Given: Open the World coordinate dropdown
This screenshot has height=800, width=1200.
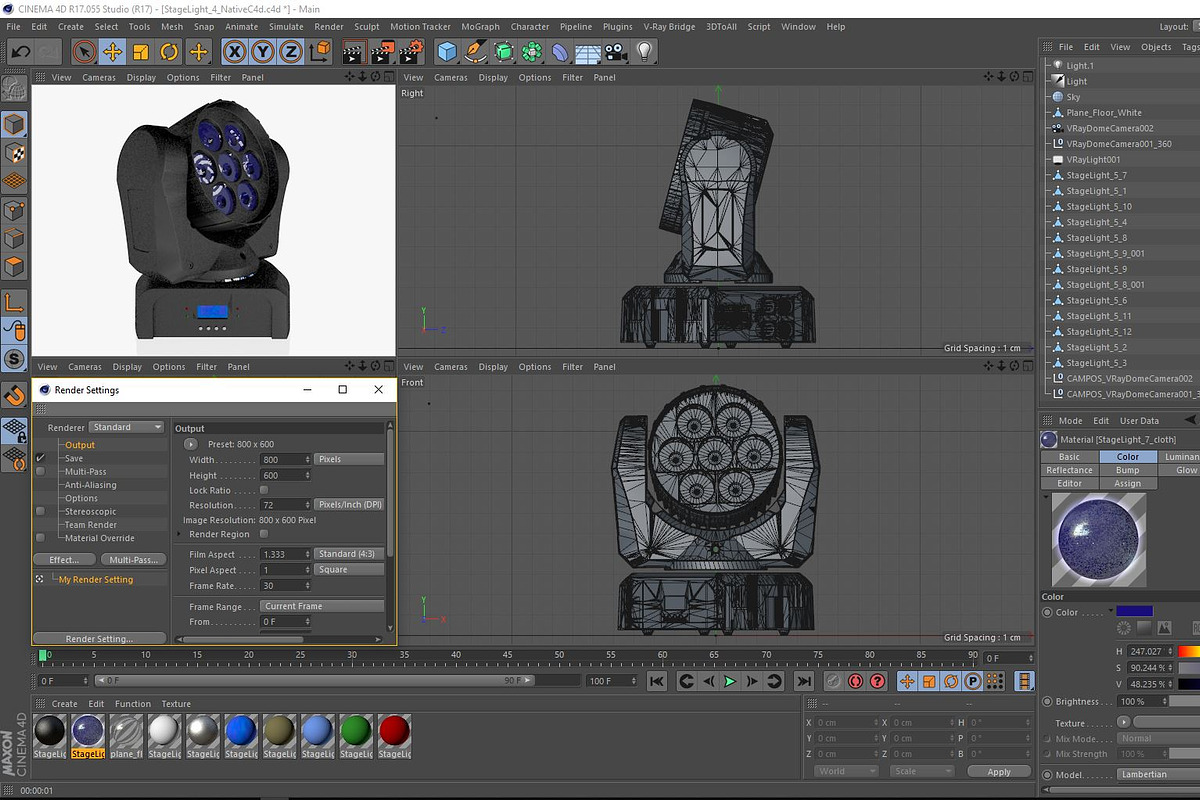Looking at the screenshot, I should (845, 771).
